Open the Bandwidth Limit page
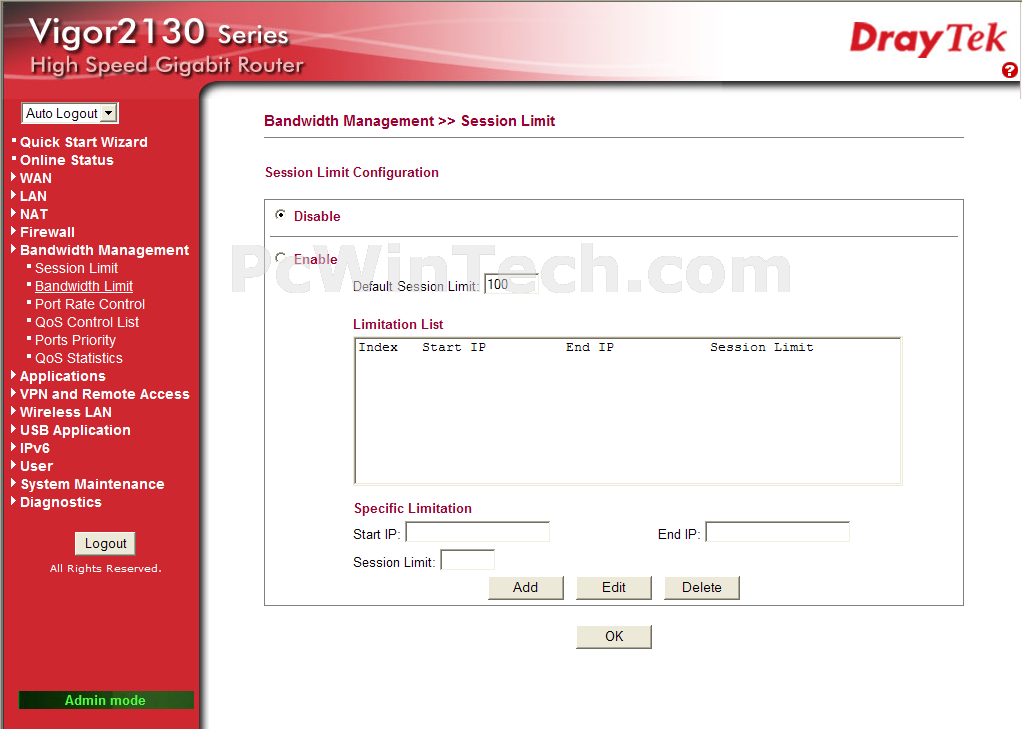Image resolution: width=1022 pixels, height=729 pixels. click(84, 286)
